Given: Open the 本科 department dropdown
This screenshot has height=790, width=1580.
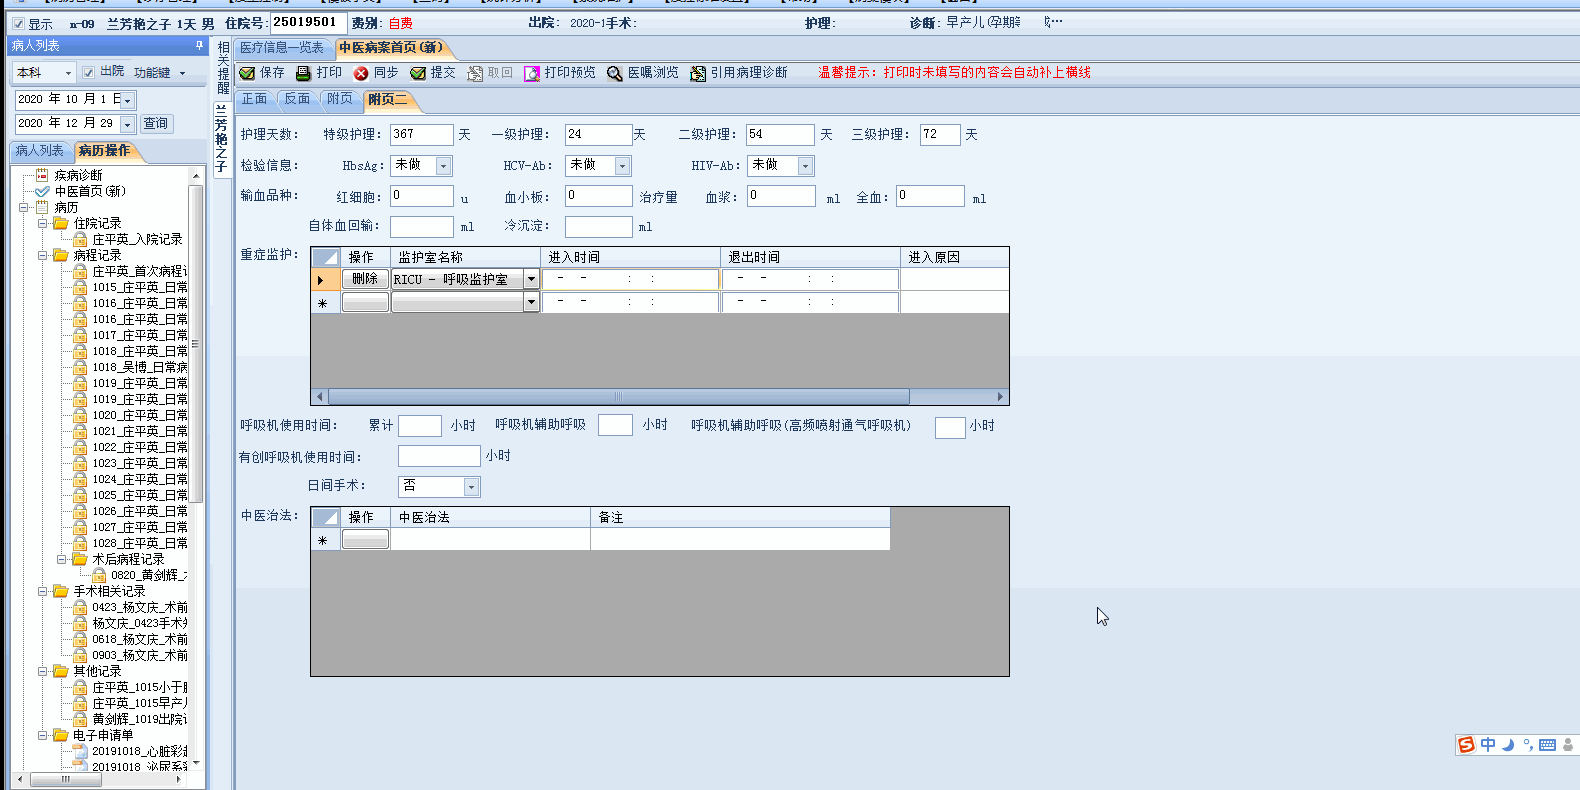Looking at the screenshot, I should 68,73.
